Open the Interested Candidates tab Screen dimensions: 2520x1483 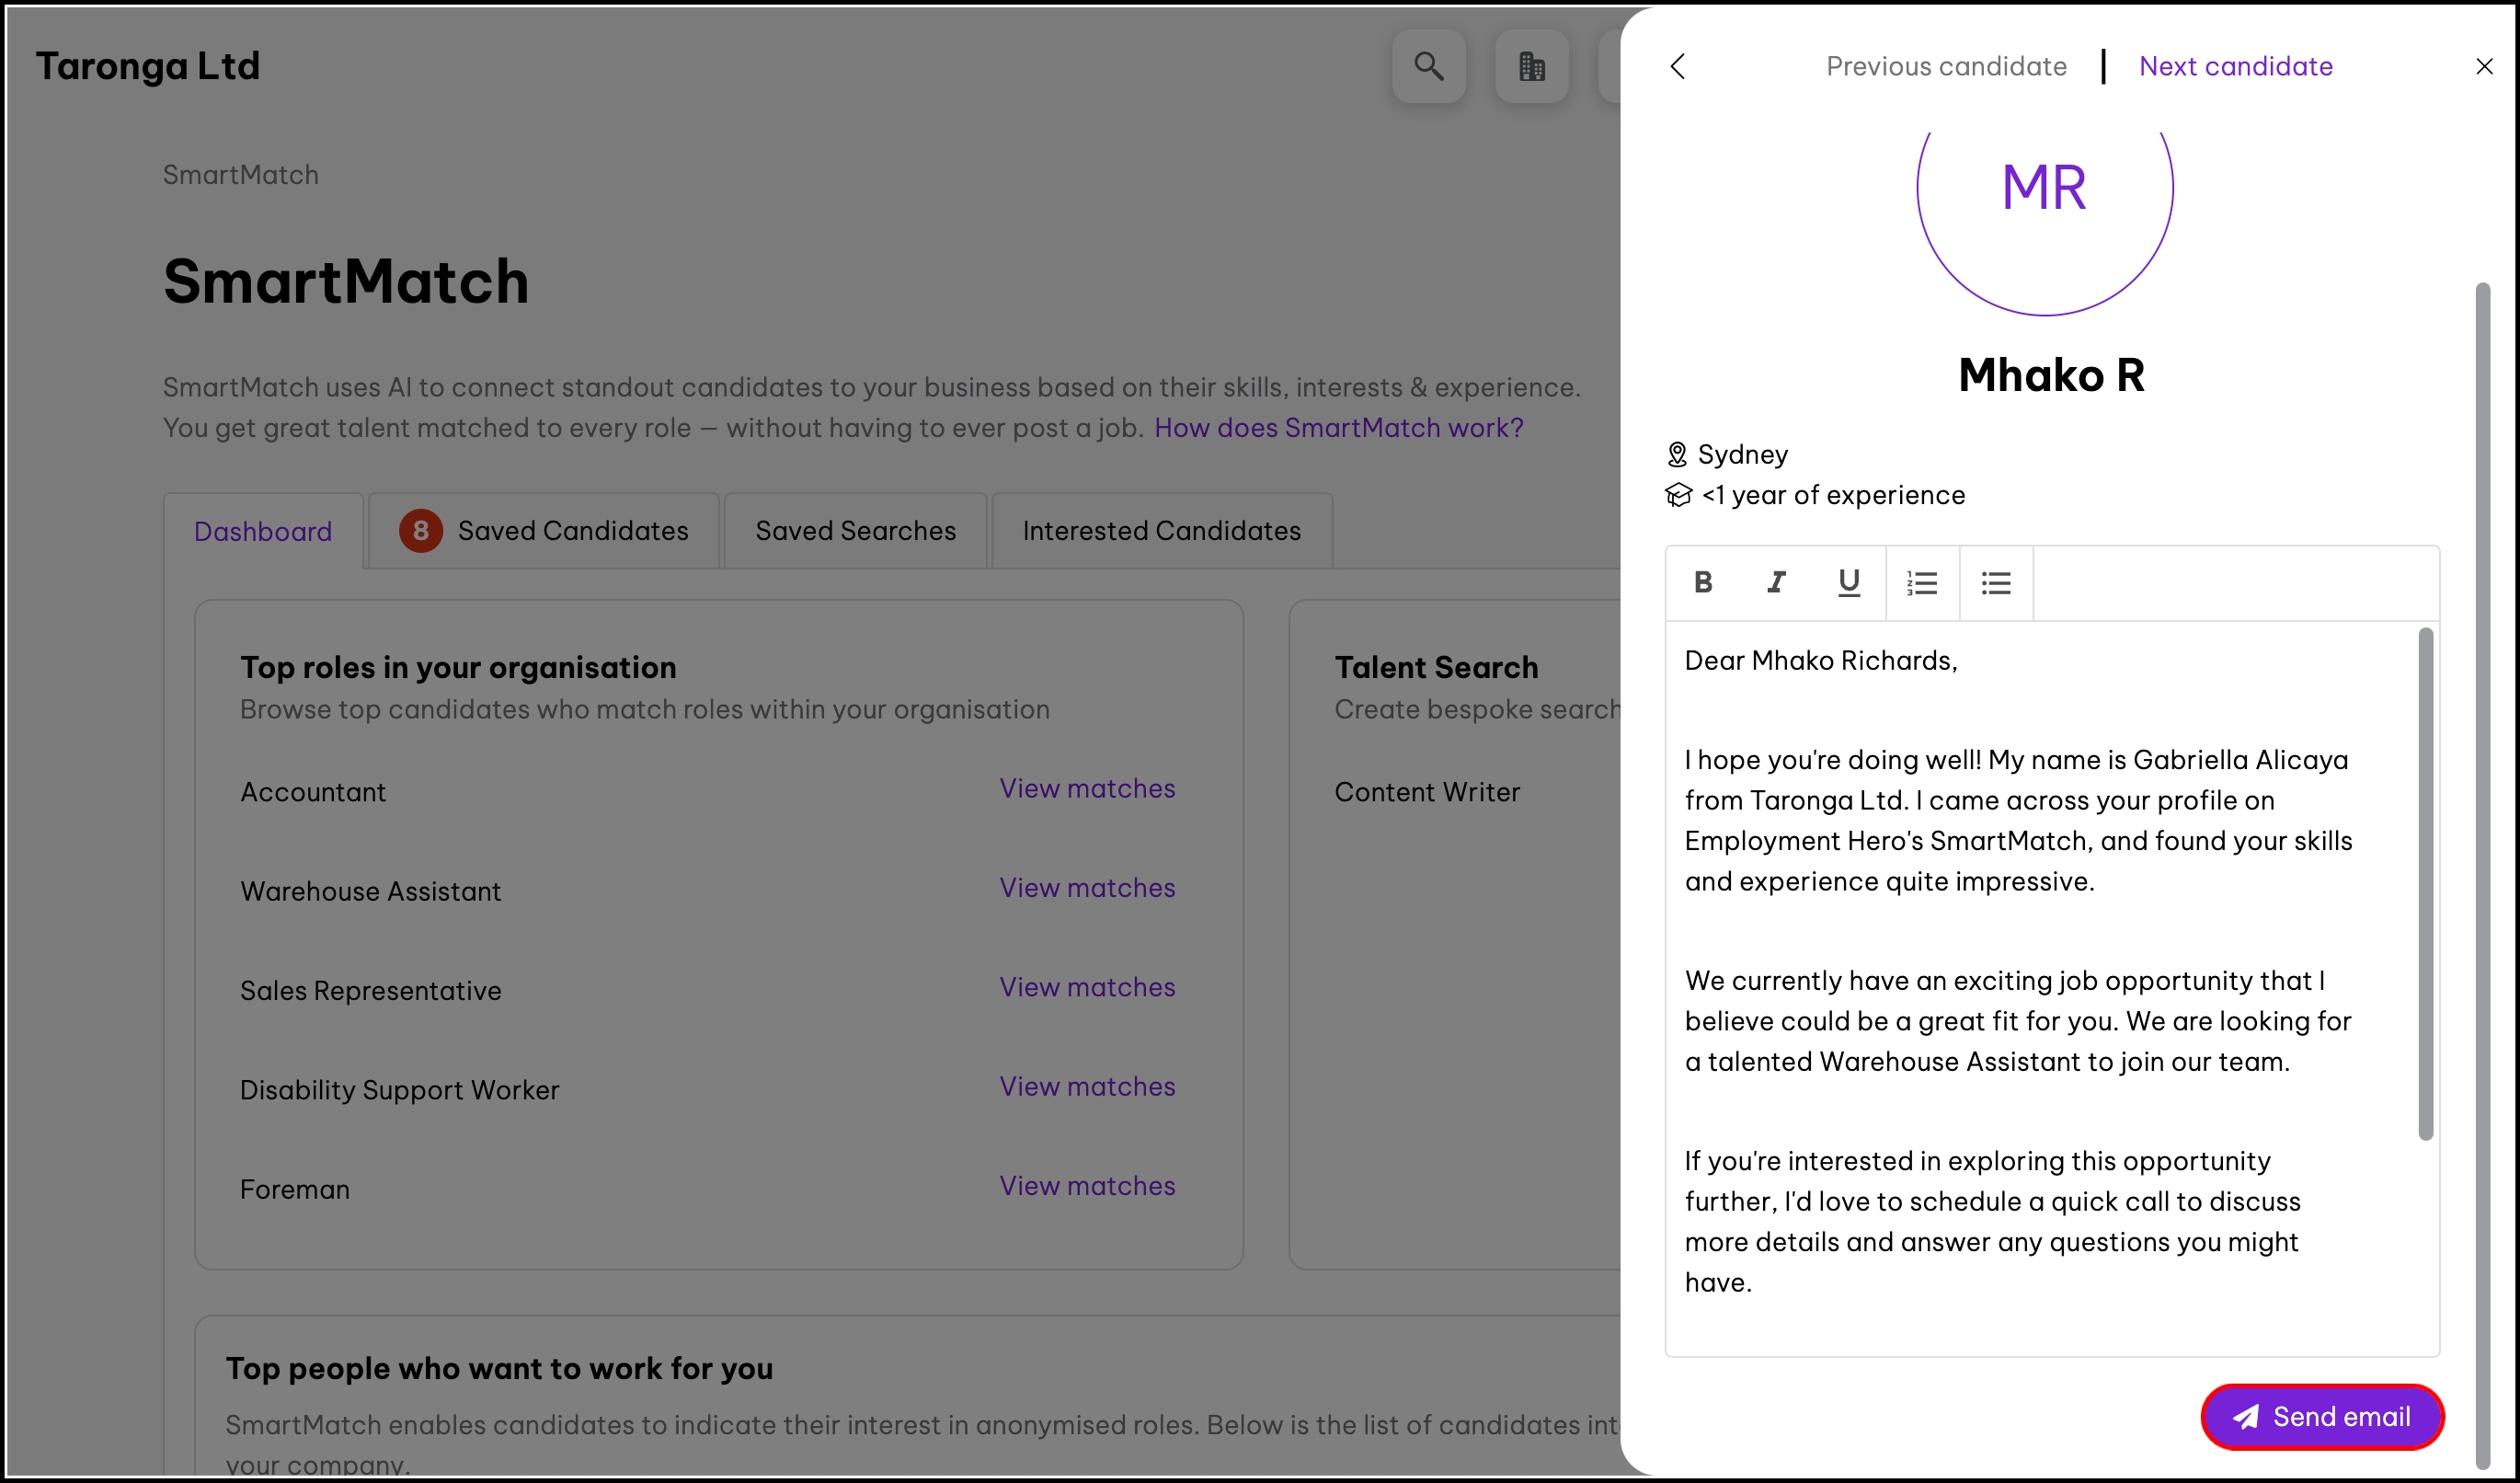(1161, 531)
